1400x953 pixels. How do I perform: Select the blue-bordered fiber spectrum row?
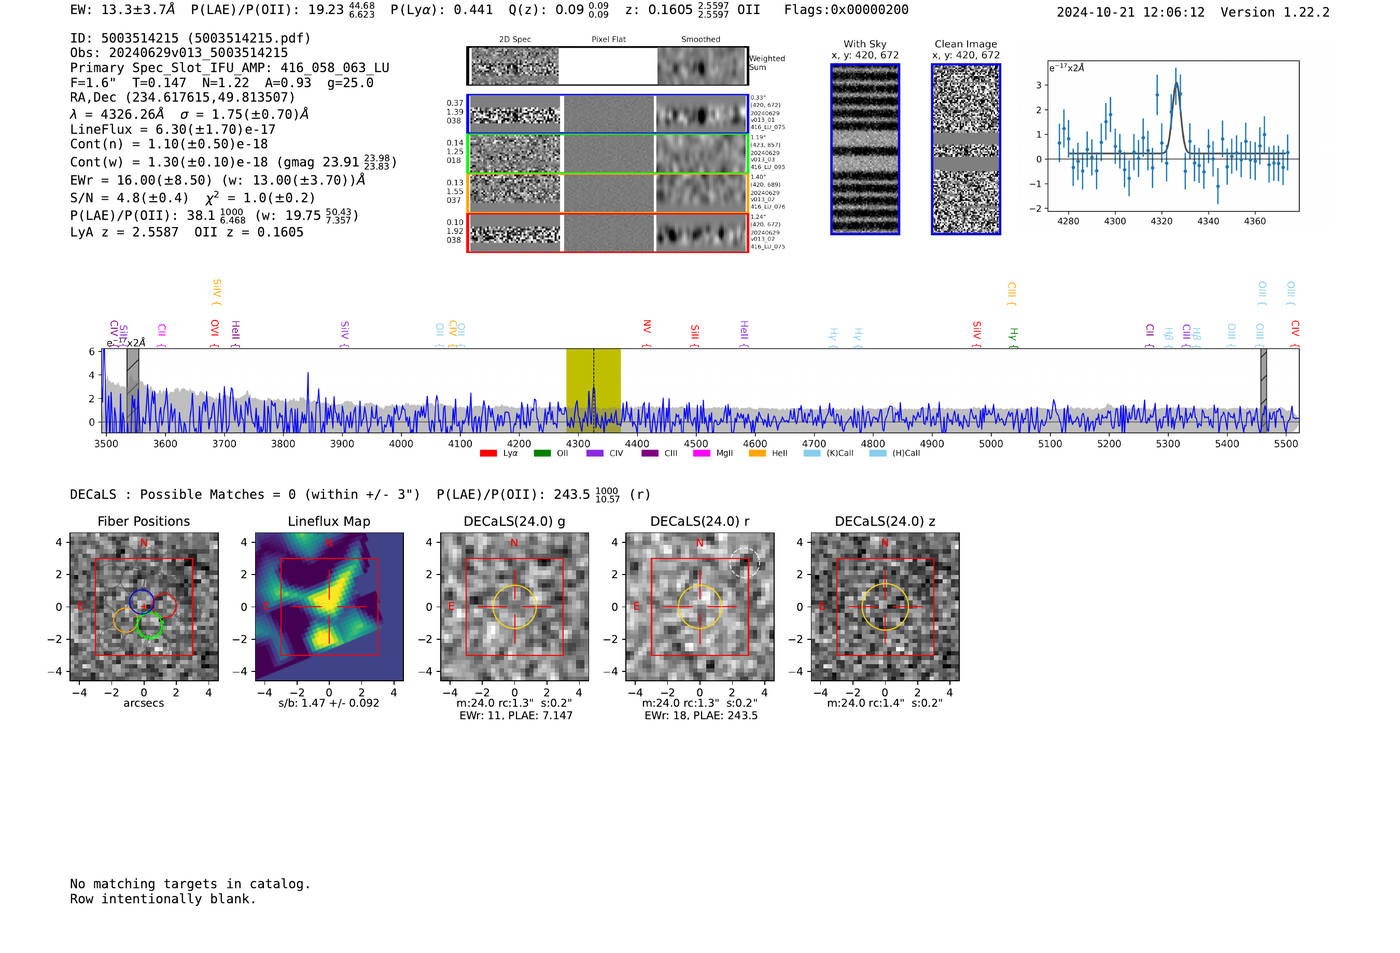607,114
